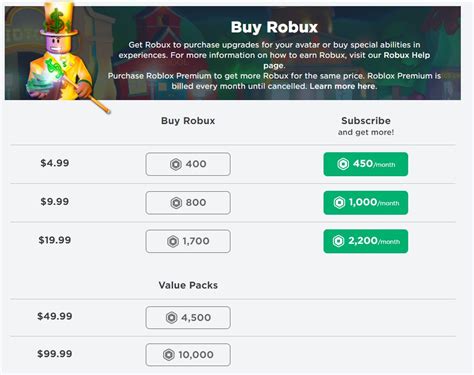Open the Robux Help page link
Viewport: 474px width, 375px height.
[x=407, y=55]
